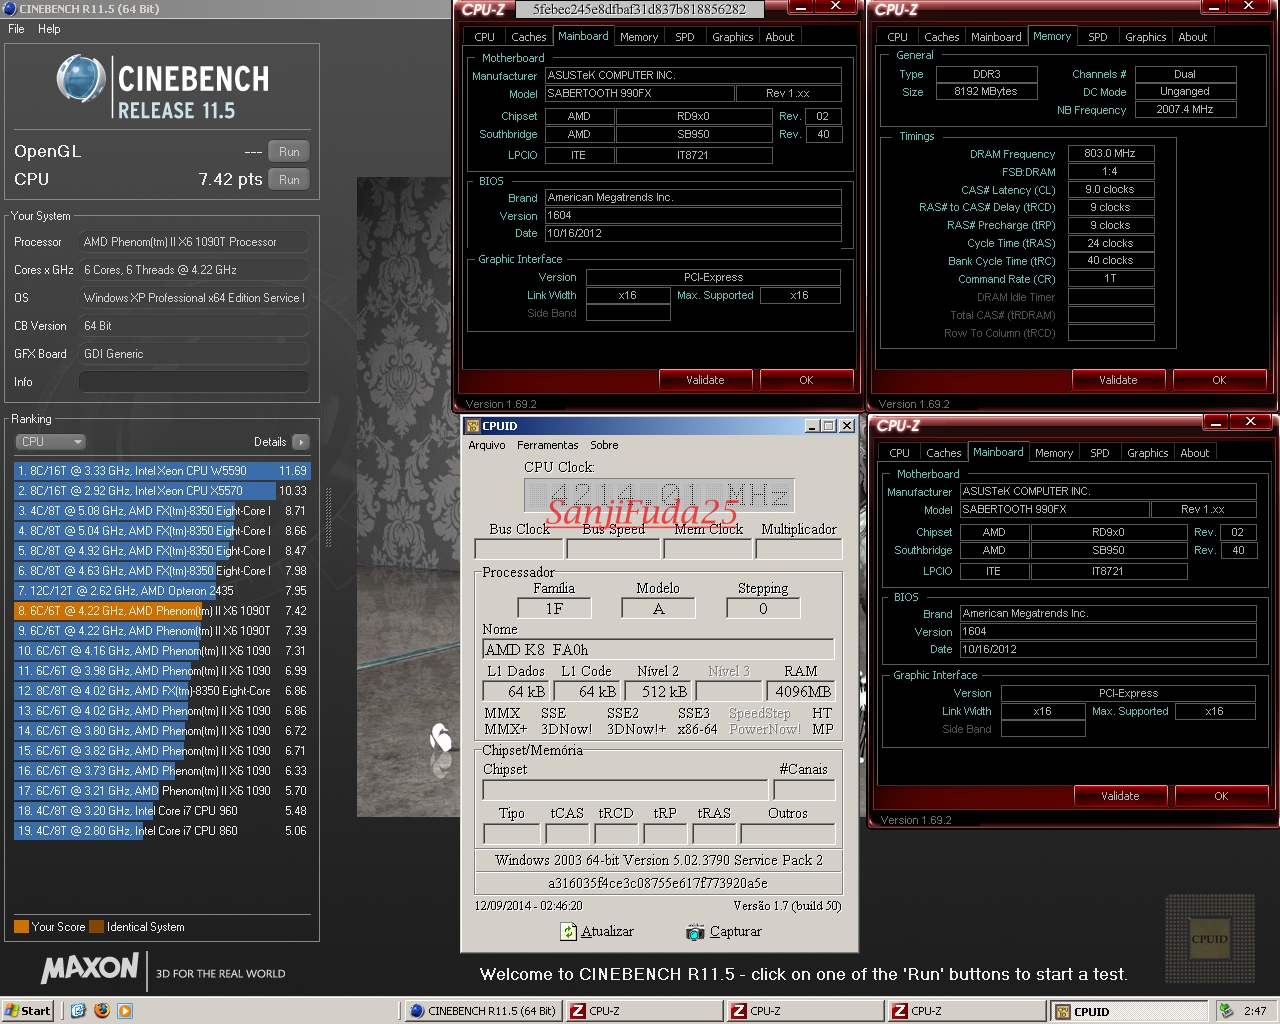Viewport: 1280px width, 1024px height.
Task: Open the CPU ranking type dropdown
Action: click(50, 442)
